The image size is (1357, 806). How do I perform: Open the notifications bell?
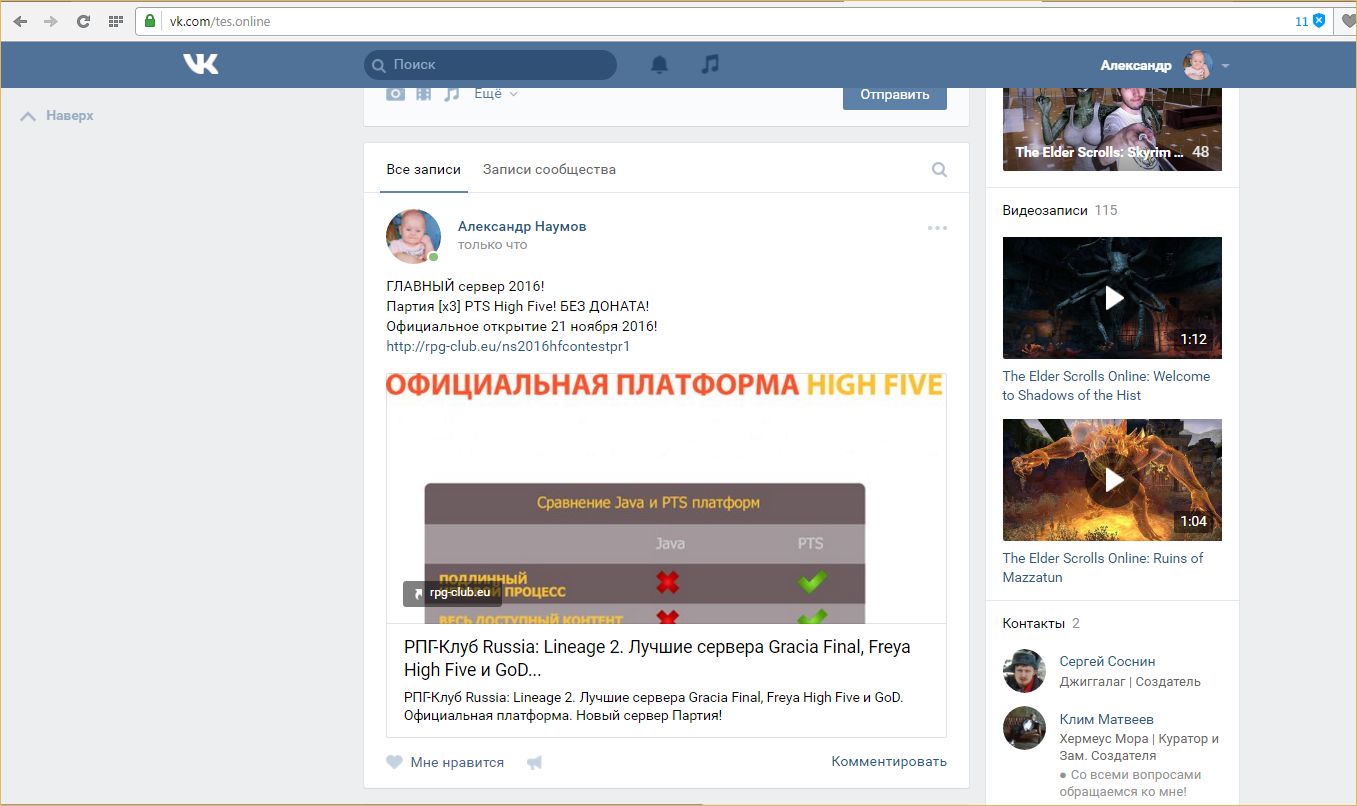pyautogui.click(x=659, y=65)
